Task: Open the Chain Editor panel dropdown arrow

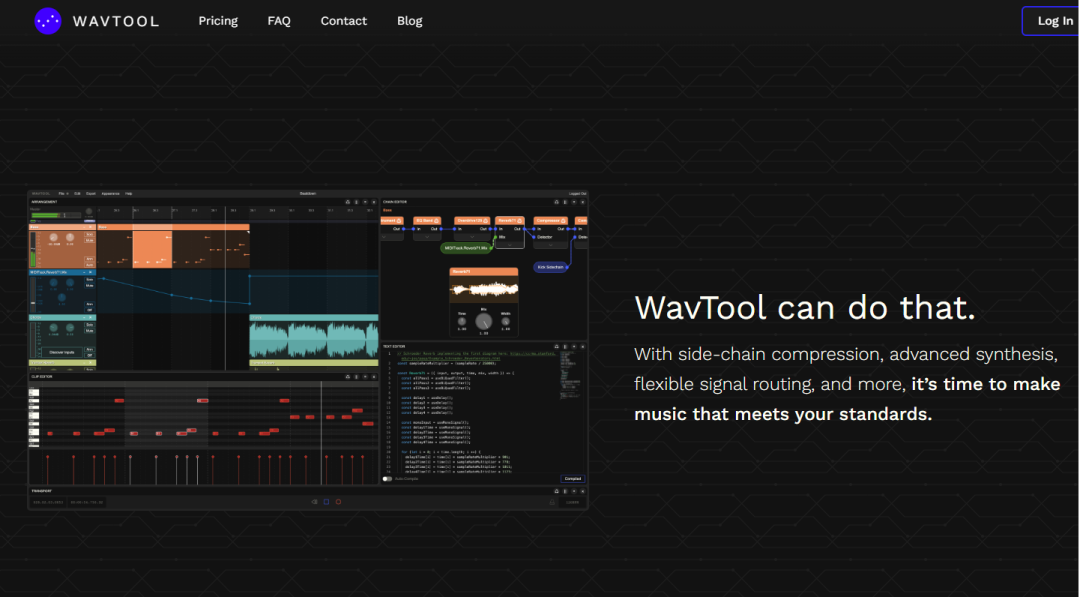Action: click(x=574, y=202)
